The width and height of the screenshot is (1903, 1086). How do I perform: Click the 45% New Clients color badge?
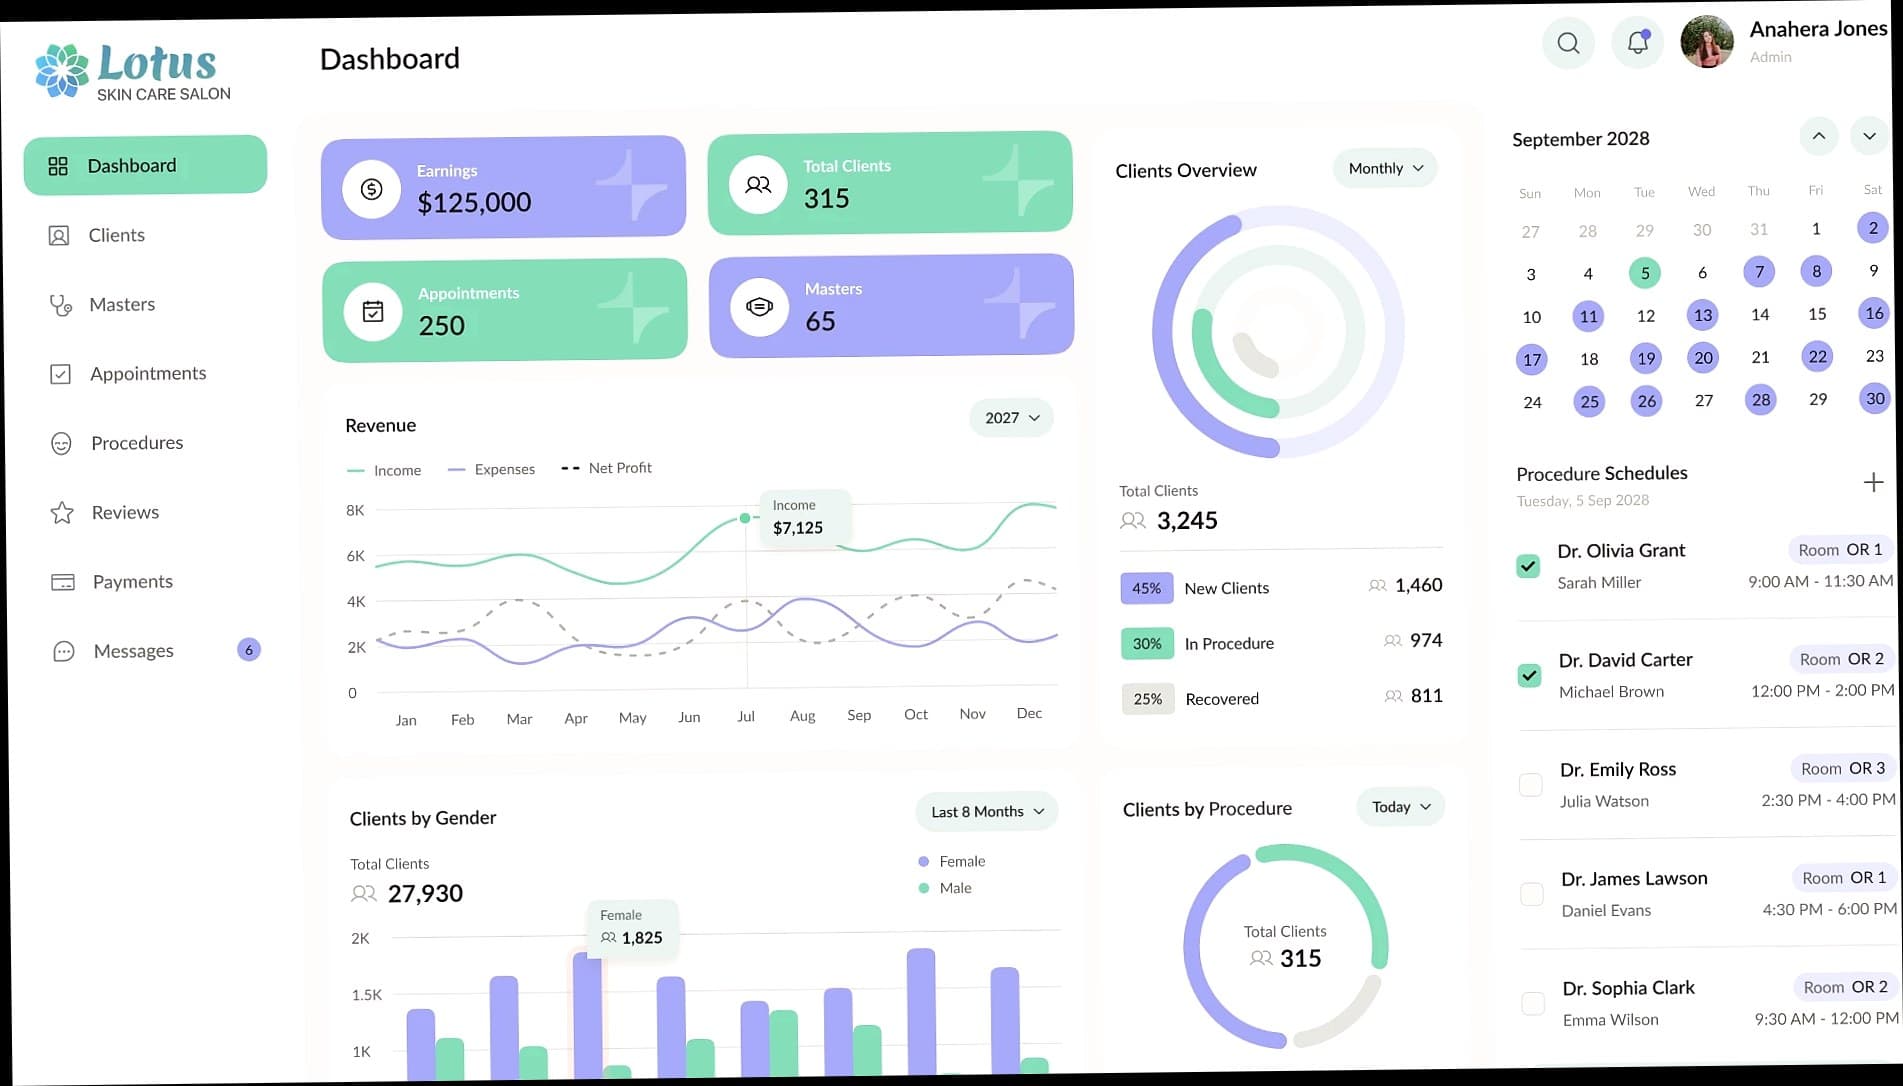(1146, 588)
